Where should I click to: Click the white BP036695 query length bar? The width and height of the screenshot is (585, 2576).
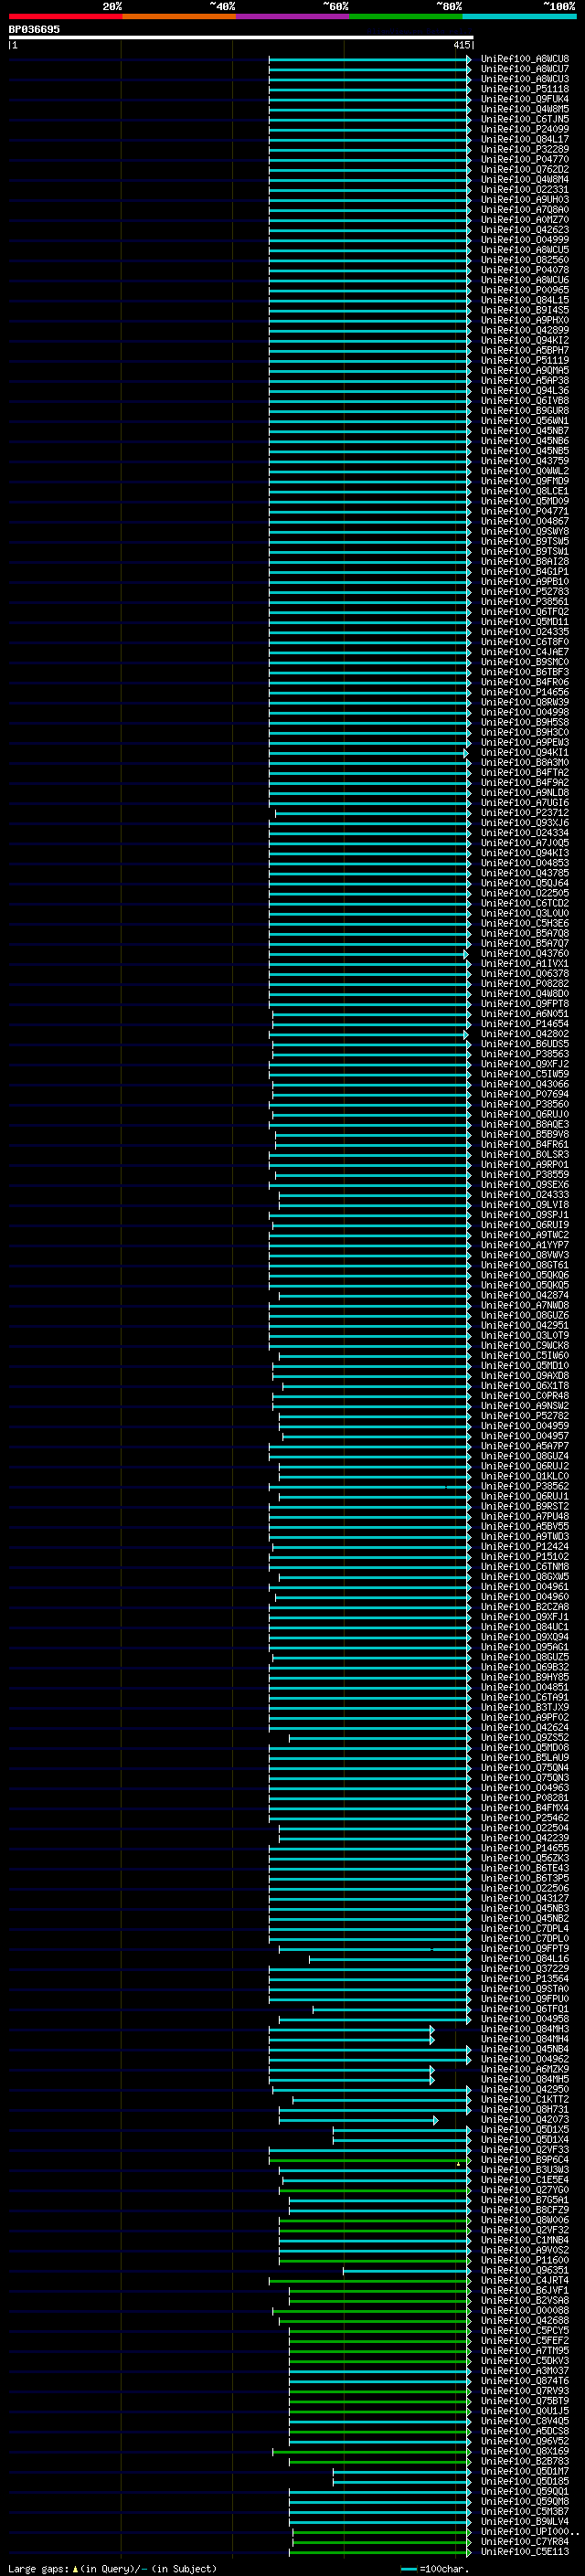click(x=240, y=37)
